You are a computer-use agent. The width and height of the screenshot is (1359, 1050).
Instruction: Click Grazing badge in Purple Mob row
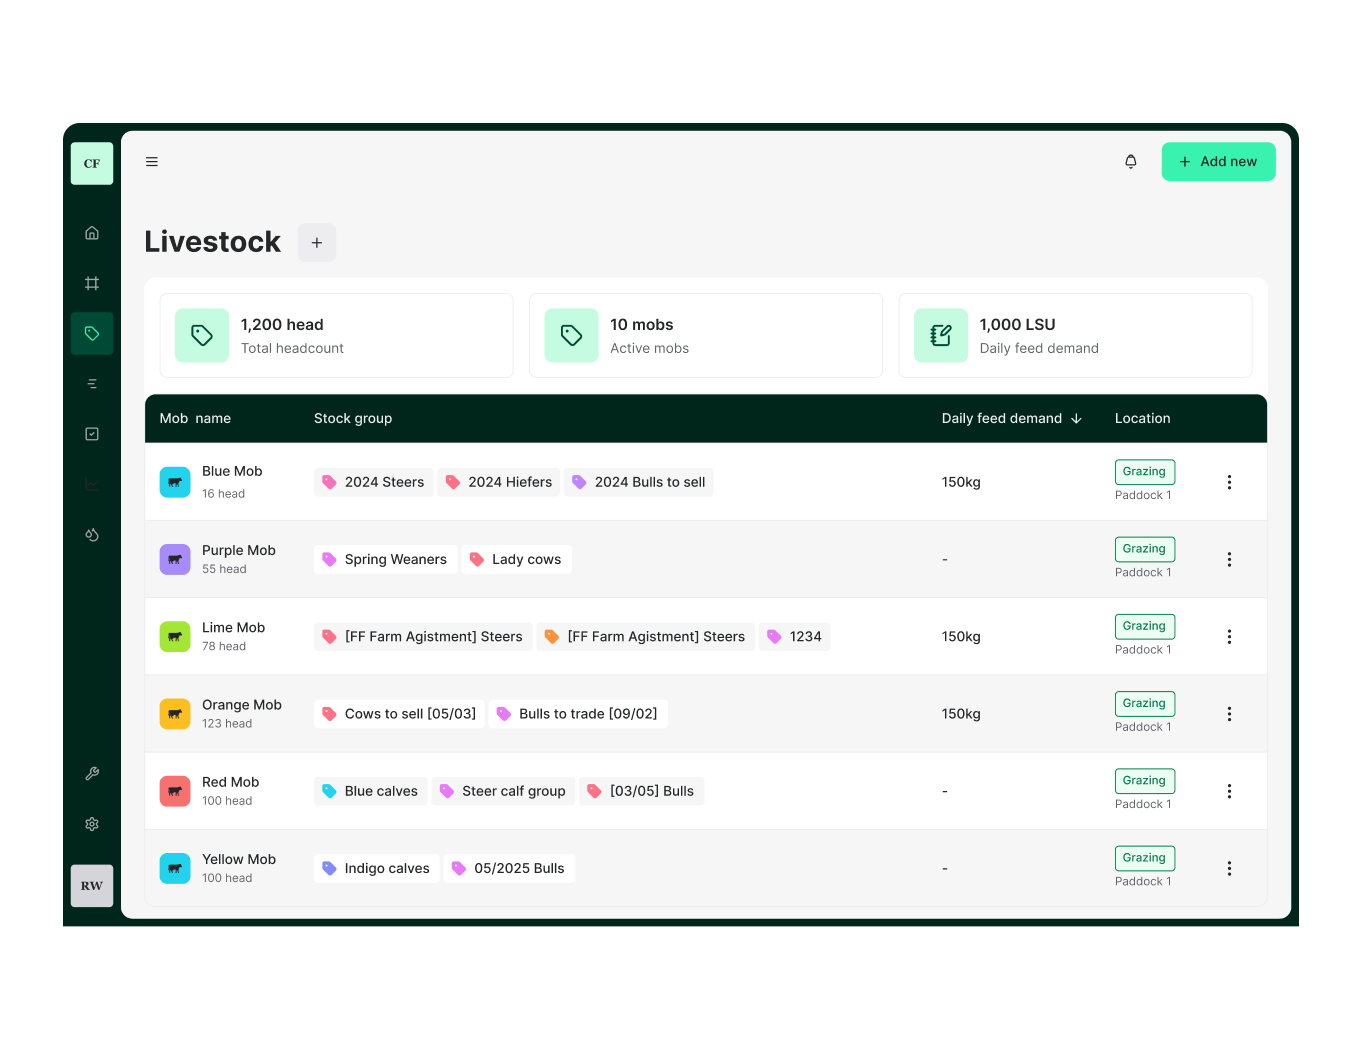click(x=1145, y=549)
